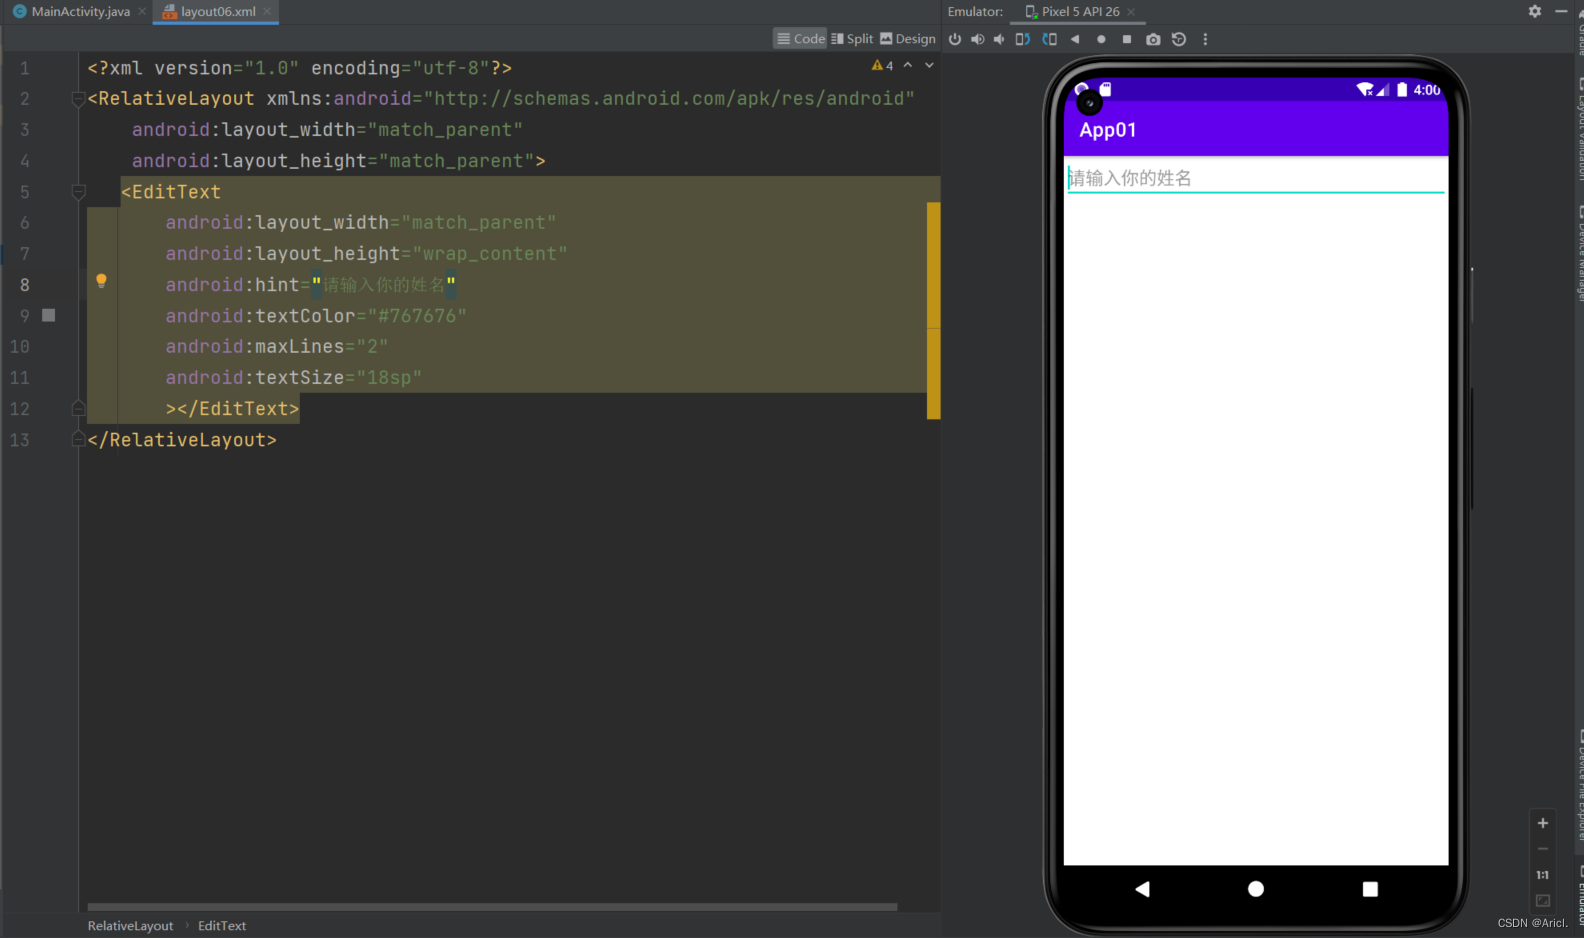Zoom out the emulator with the minus button

point(1543,849)
